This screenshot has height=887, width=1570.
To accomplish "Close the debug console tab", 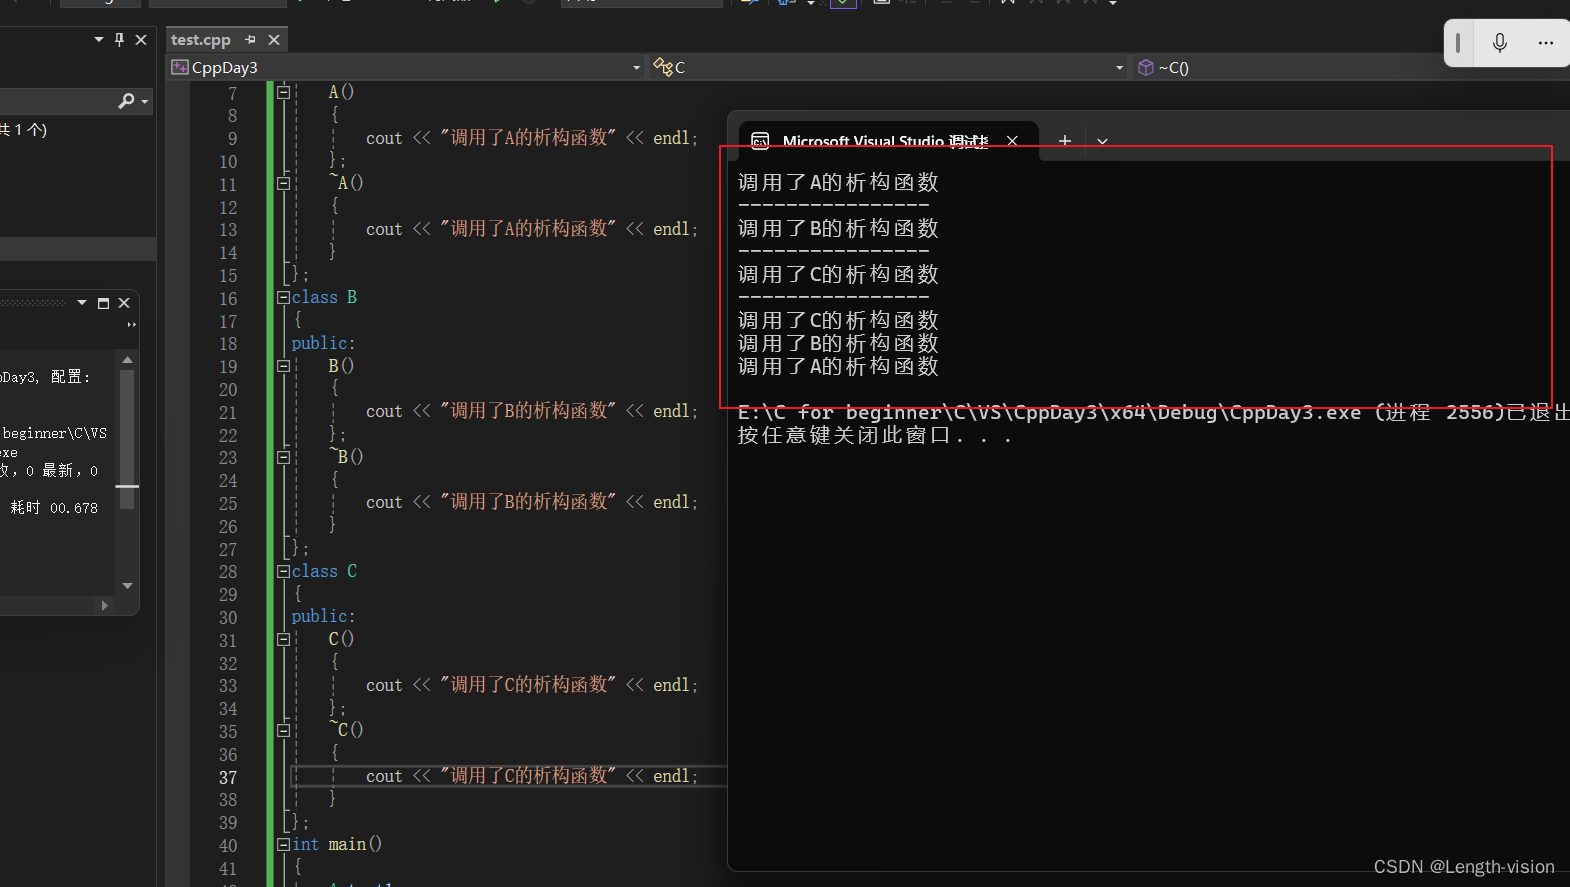I will click(1012, 141).
